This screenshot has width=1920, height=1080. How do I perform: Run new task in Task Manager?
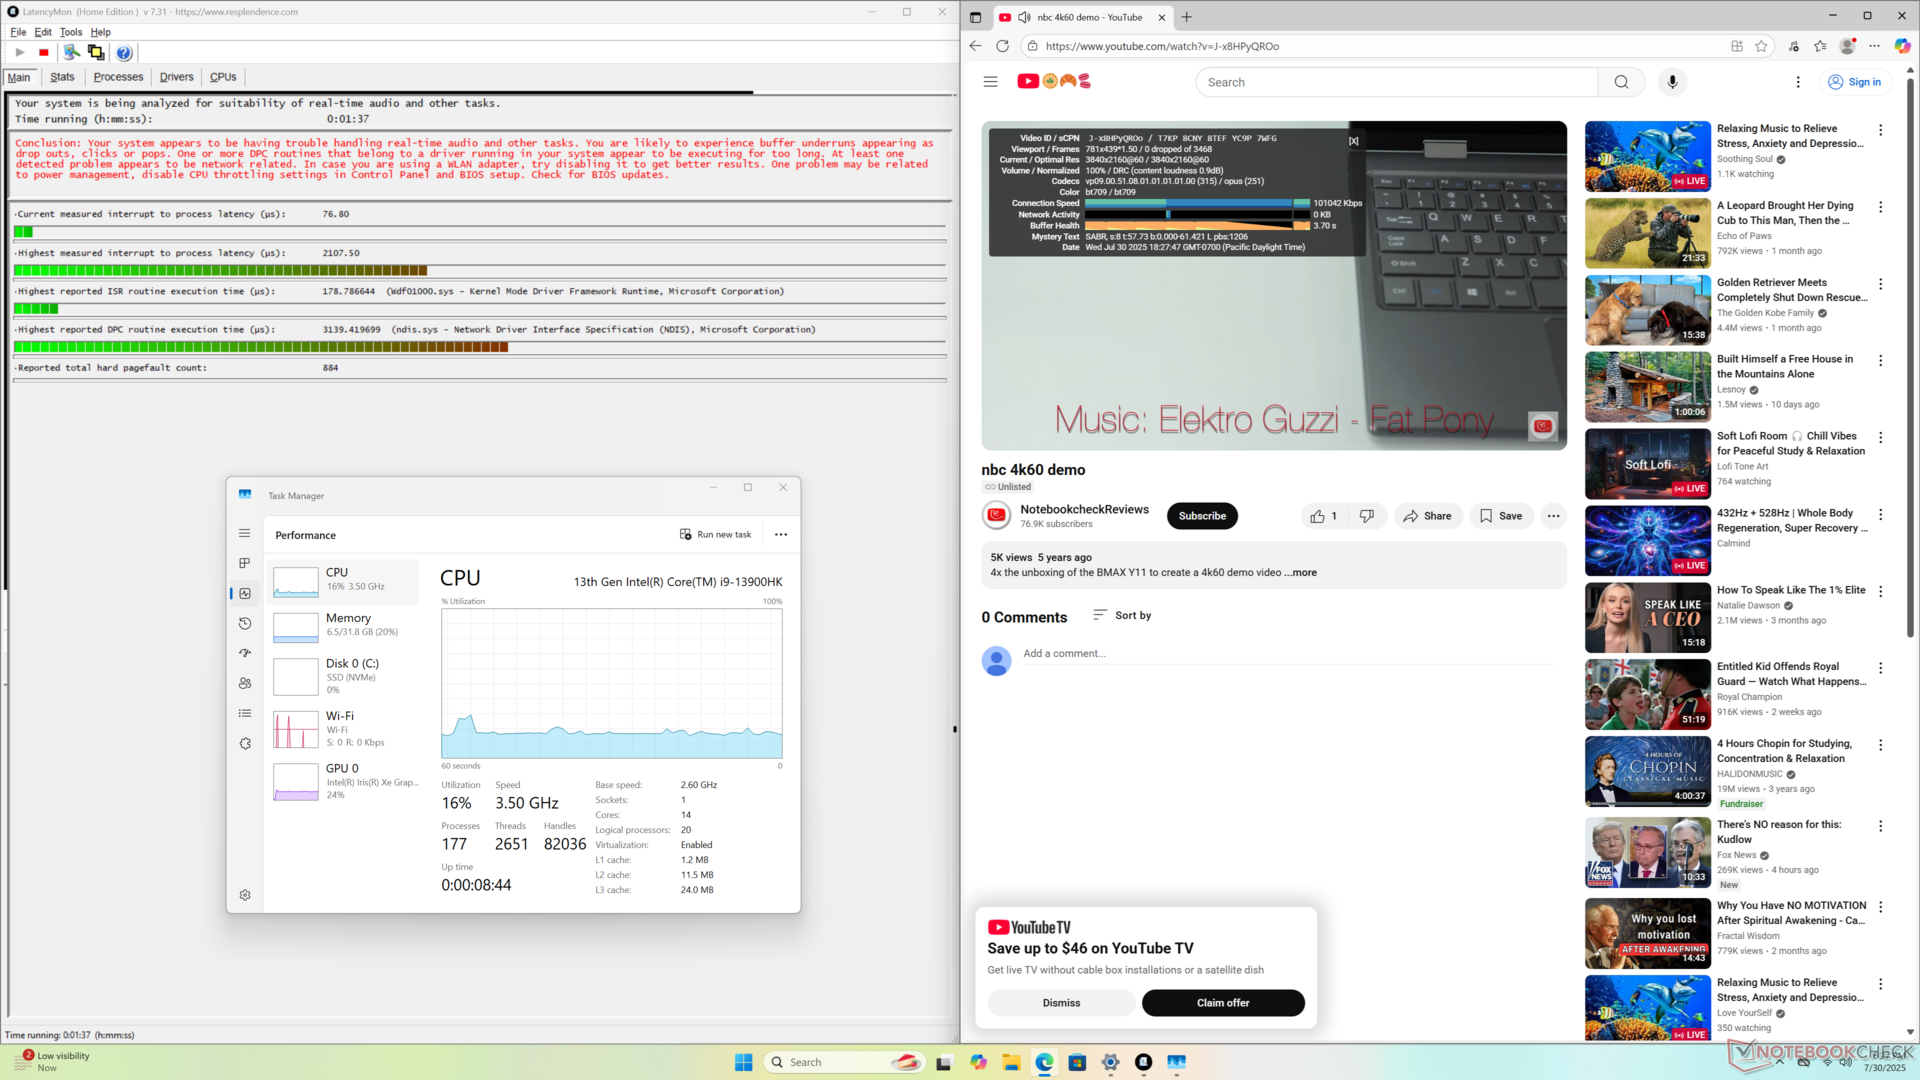pyautogui.click(x=715, y=534)
